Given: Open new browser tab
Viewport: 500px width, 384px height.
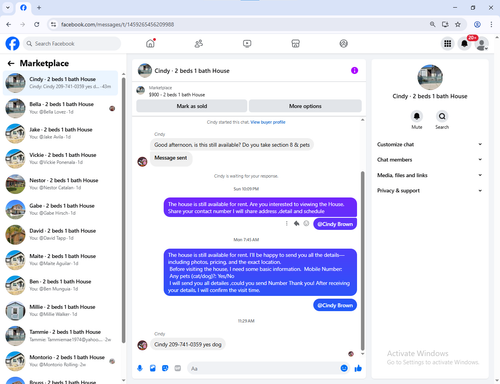Looking at the screenshot, I should pyautogui.click(x=39, y=7).
